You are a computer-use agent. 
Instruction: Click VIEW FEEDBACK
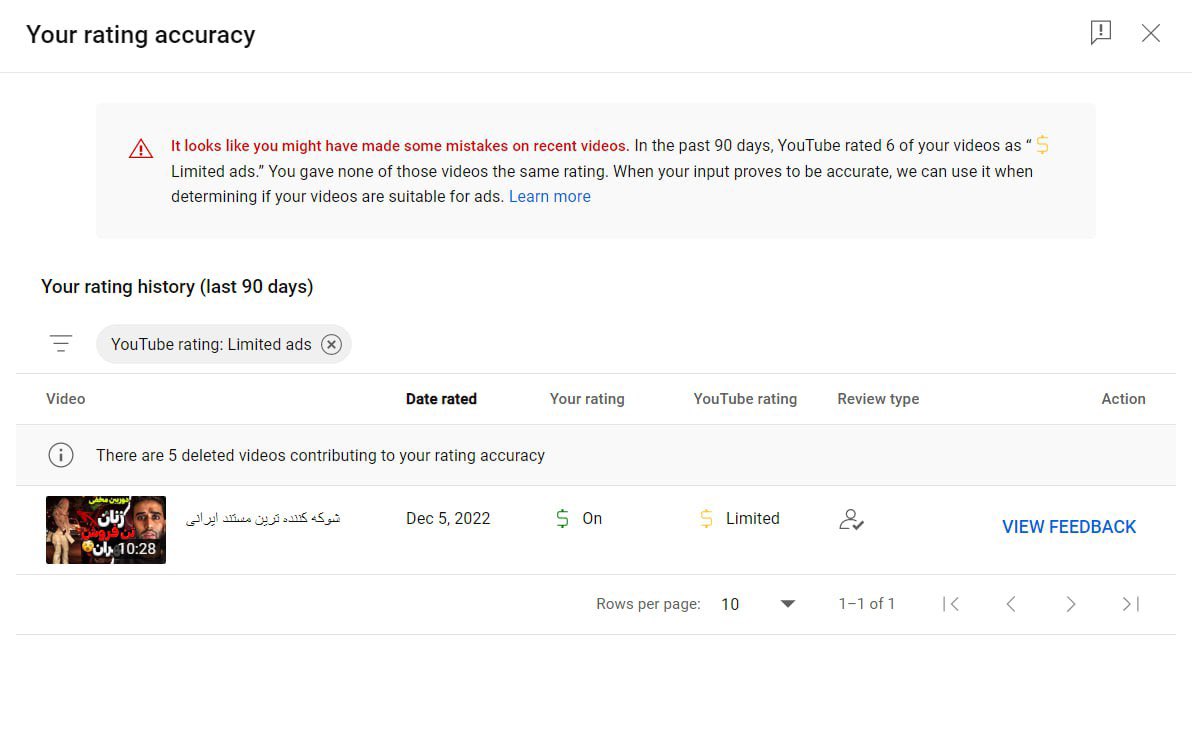click(1068, 527)
